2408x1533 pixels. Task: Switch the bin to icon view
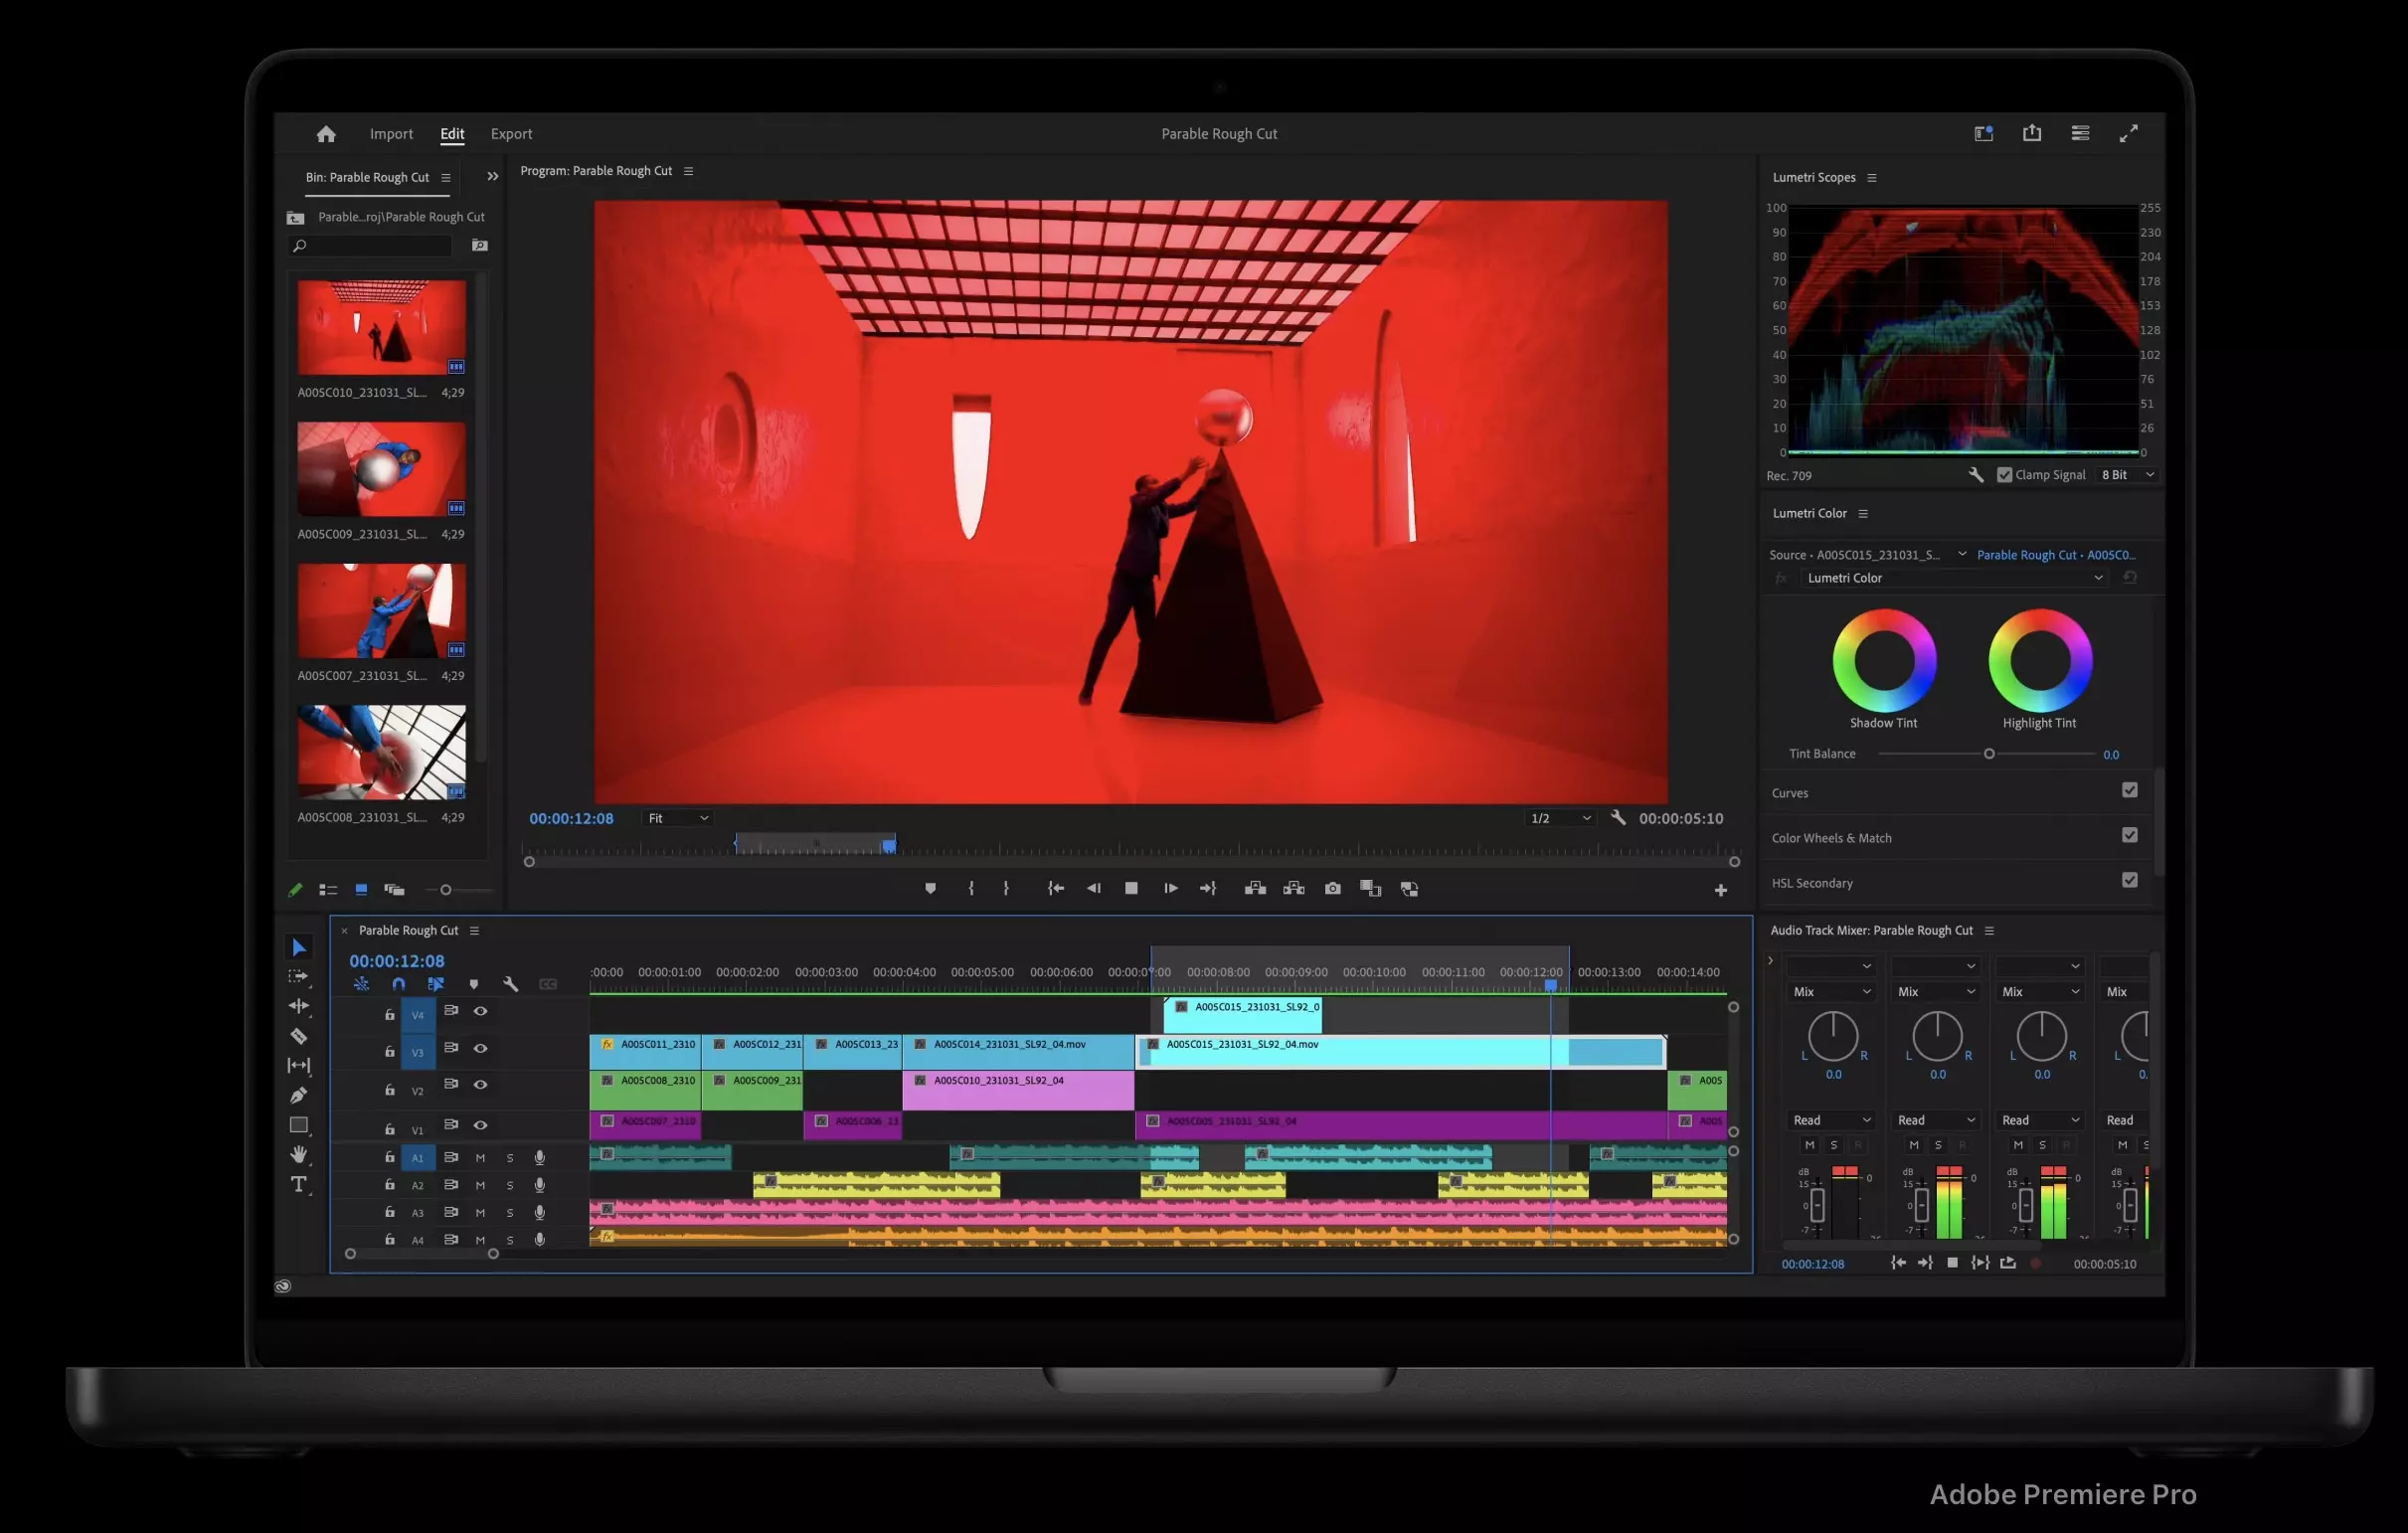click(361, 890)
